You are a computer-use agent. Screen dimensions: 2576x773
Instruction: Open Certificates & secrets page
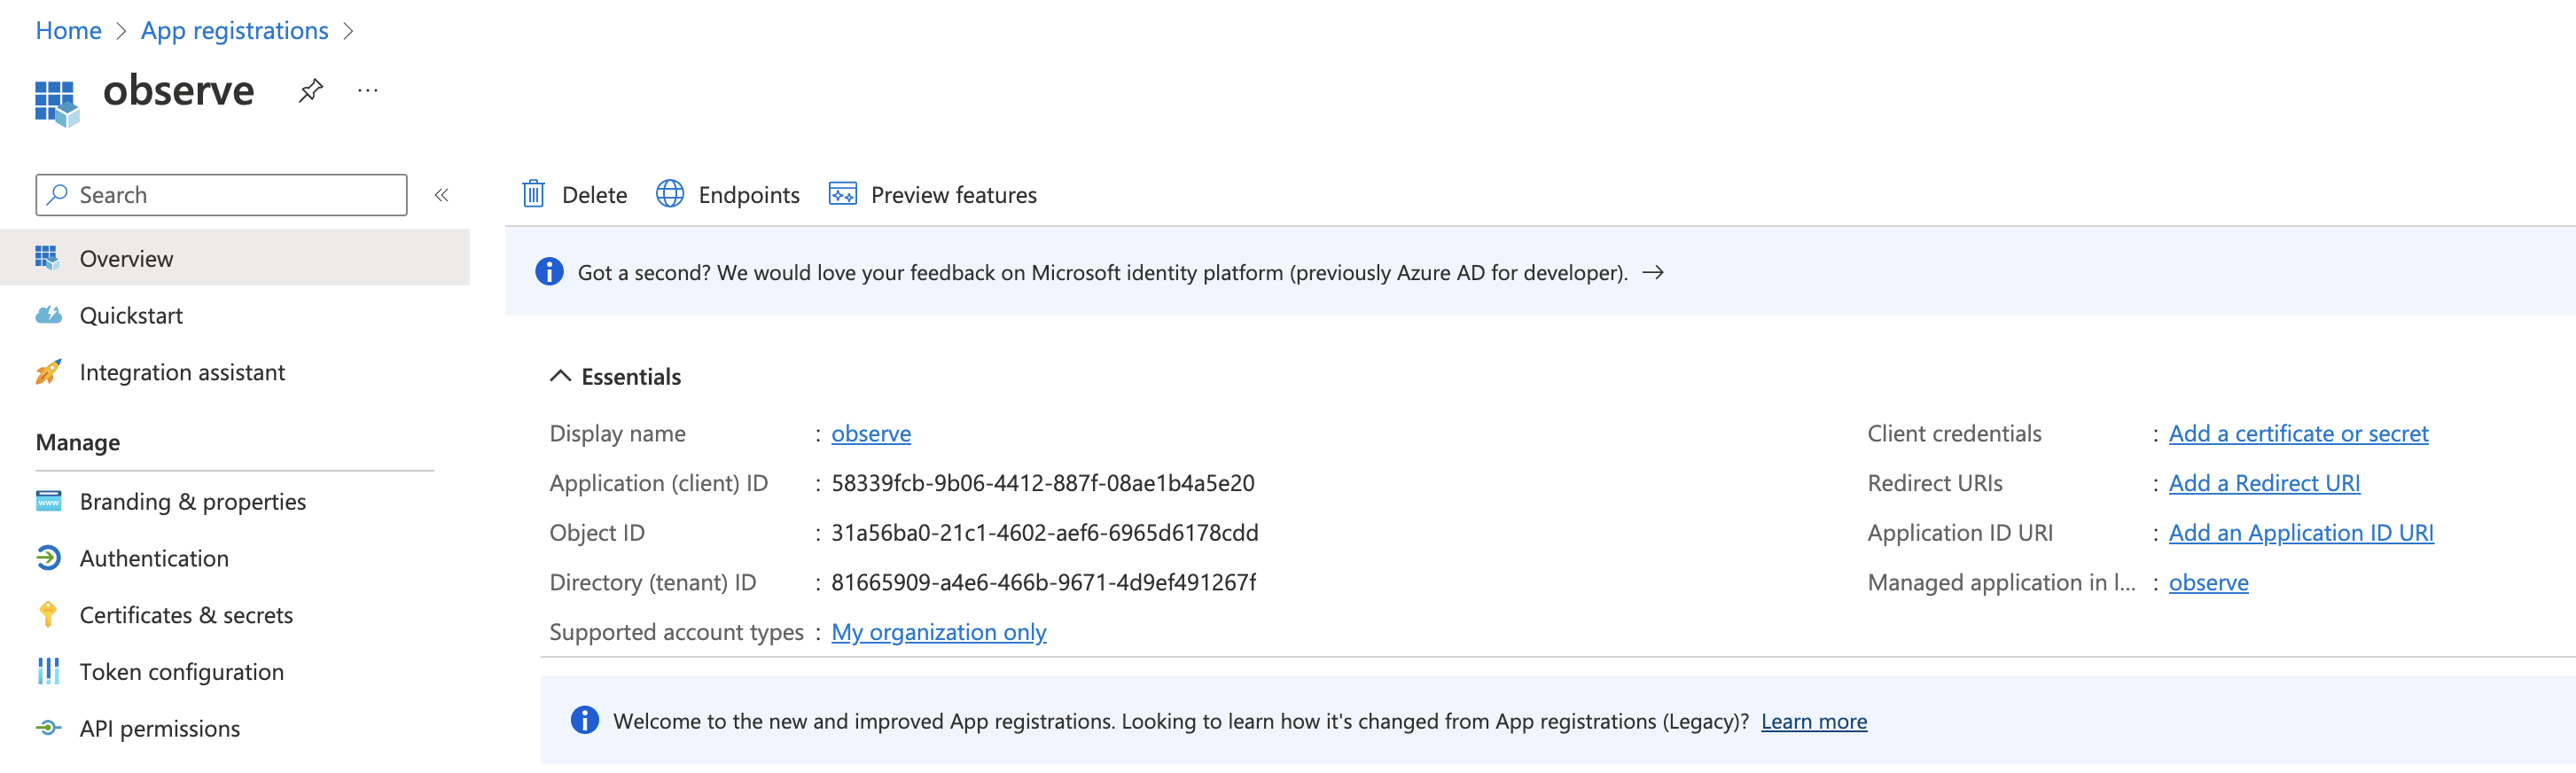click(235, 615)
